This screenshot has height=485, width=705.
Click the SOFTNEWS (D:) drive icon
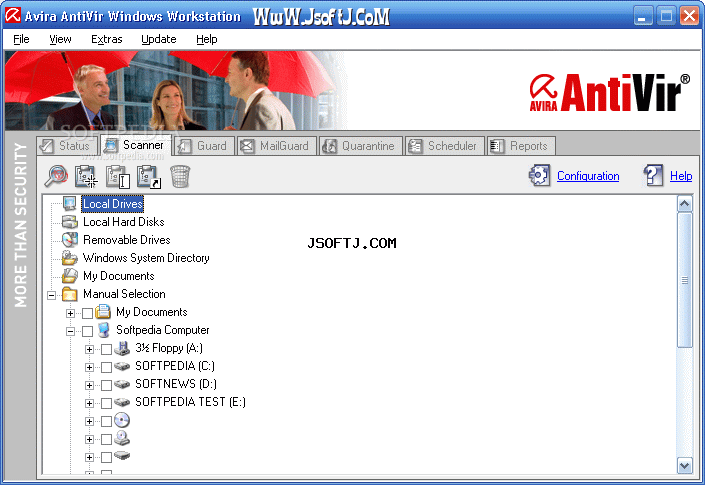pyautogui.click(x=122, y=384)
